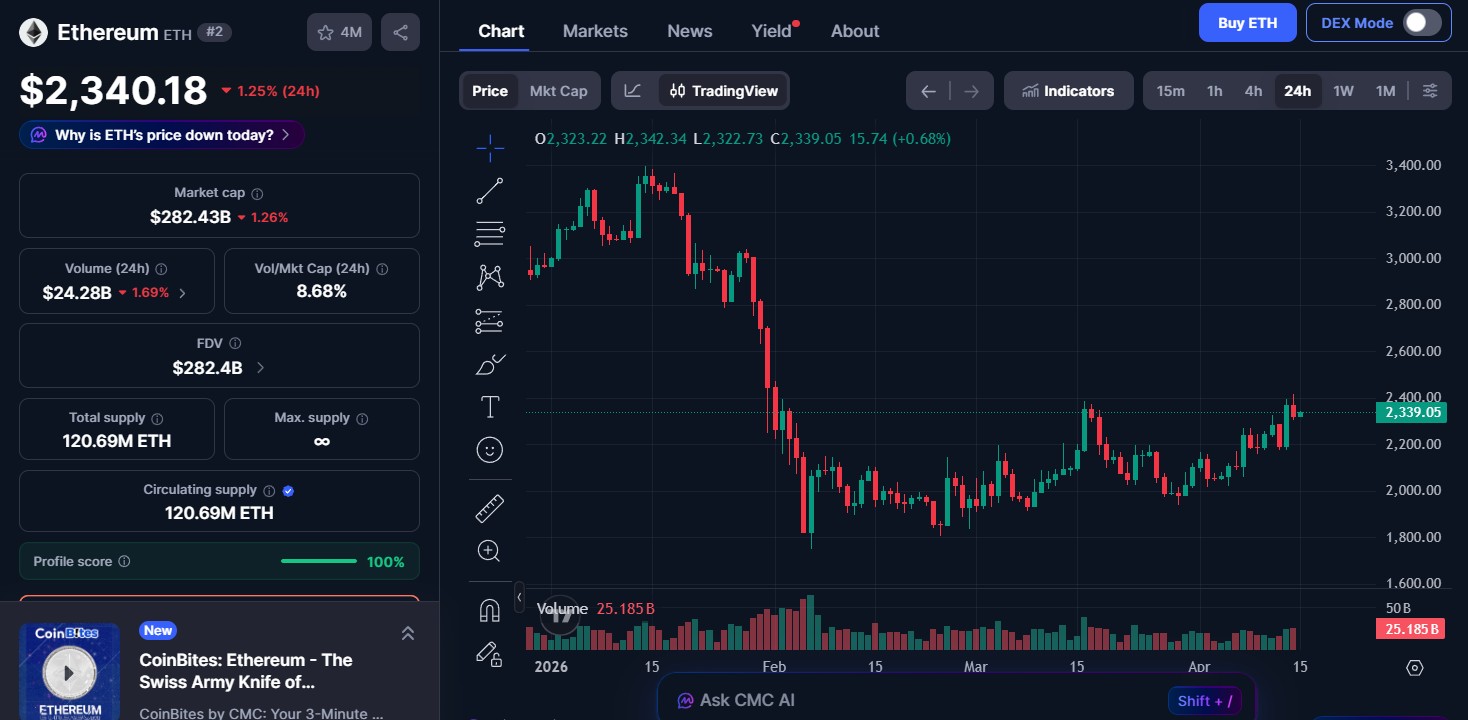Collapse the CoinBites panel
1468x720 pixels.
(x=407, y=633)
